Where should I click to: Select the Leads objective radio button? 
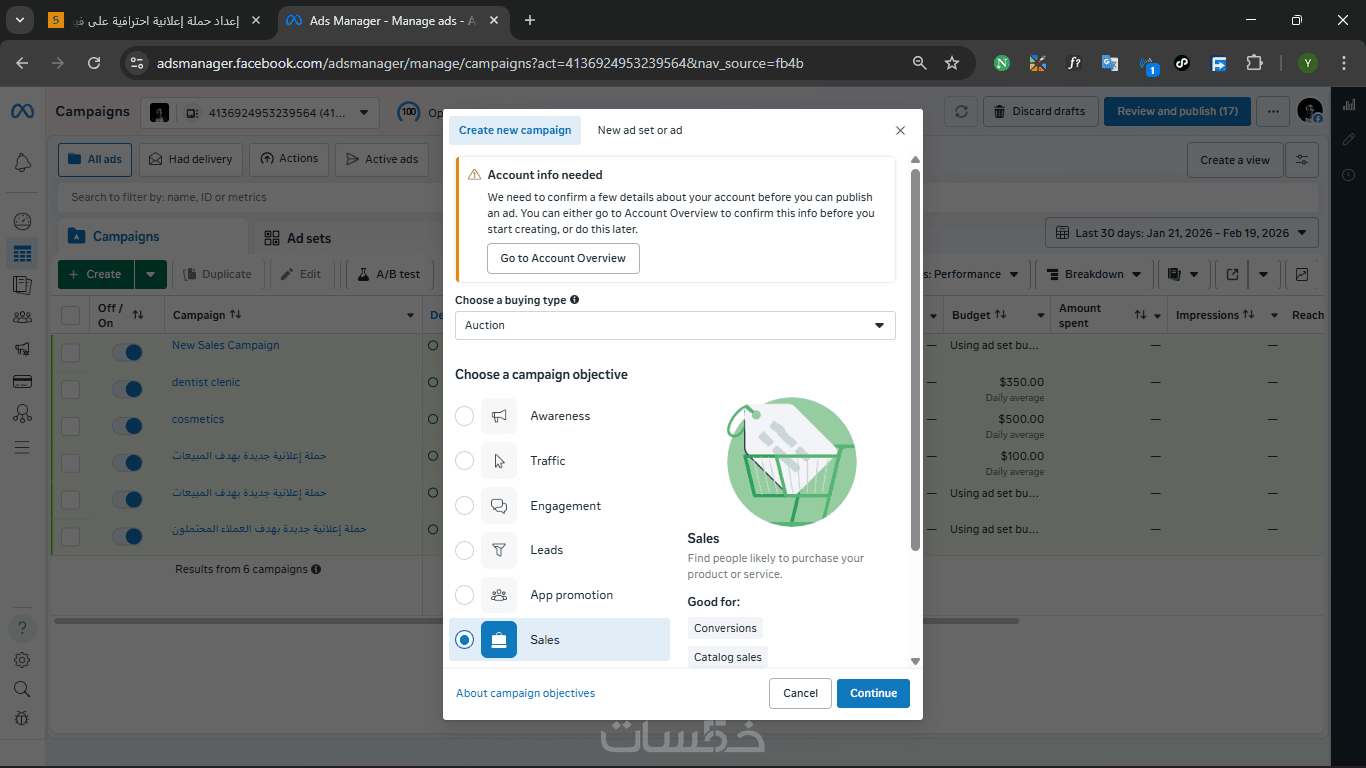464,550
